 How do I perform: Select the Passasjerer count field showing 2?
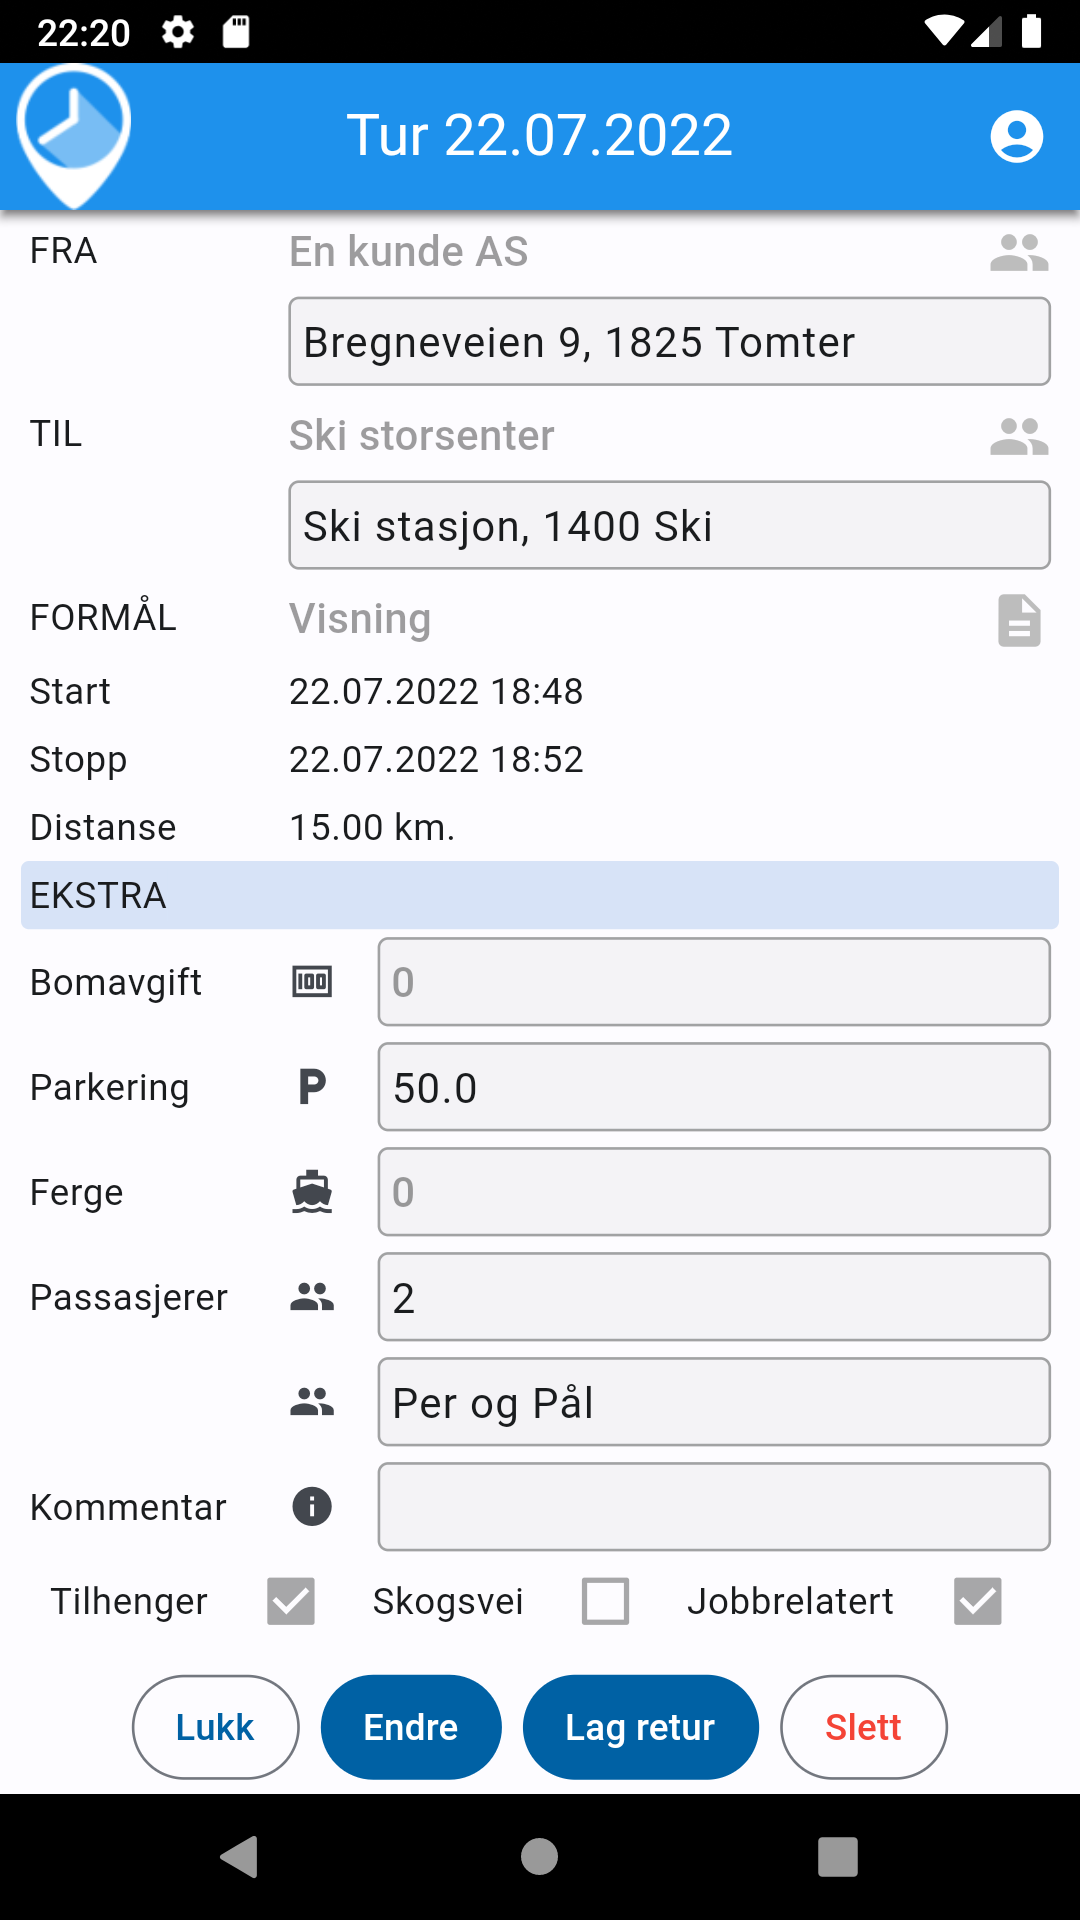713,1297
